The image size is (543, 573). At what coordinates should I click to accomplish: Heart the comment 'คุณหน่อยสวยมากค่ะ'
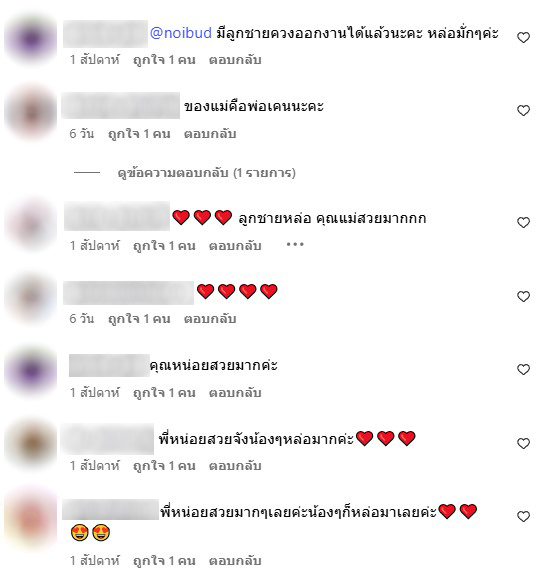[523, 369]
